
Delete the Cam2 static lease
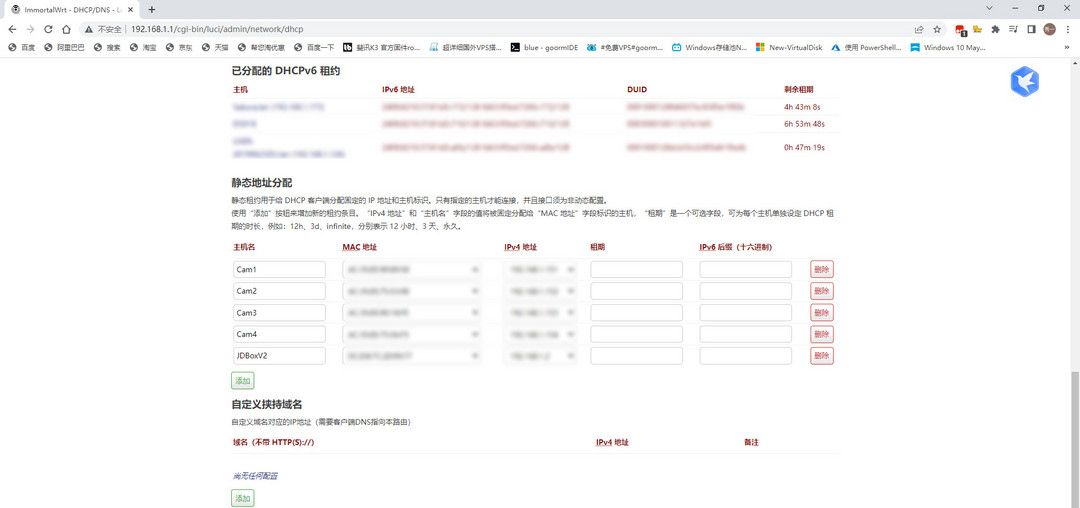coord(822,291)
